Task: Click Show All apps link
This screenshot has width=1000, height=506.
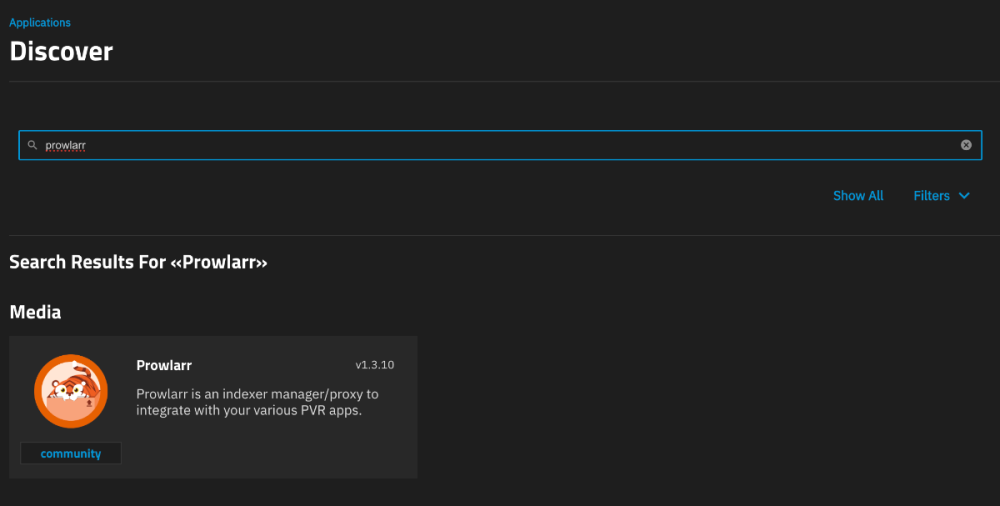Action: point(858,196)
